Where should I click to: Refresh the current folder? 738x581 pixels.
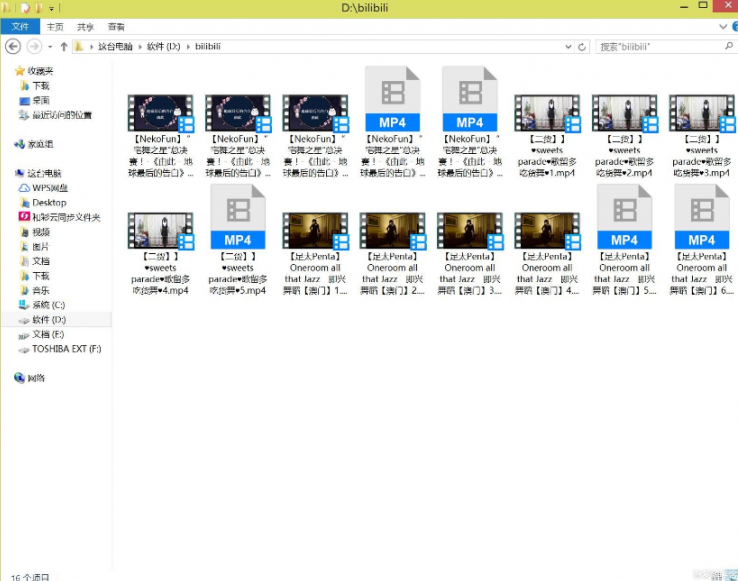[582, 47]
